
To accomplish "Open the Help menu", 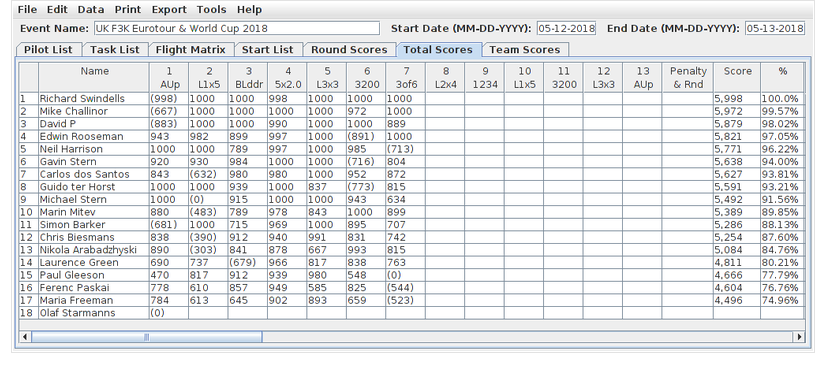I will pos(249,10).
